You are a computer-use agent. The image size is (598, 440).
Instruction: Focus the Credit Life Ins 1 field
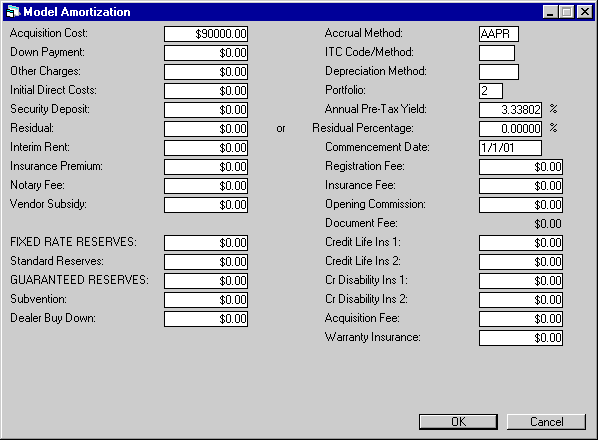pyautogui.click(x=521, y=243)
